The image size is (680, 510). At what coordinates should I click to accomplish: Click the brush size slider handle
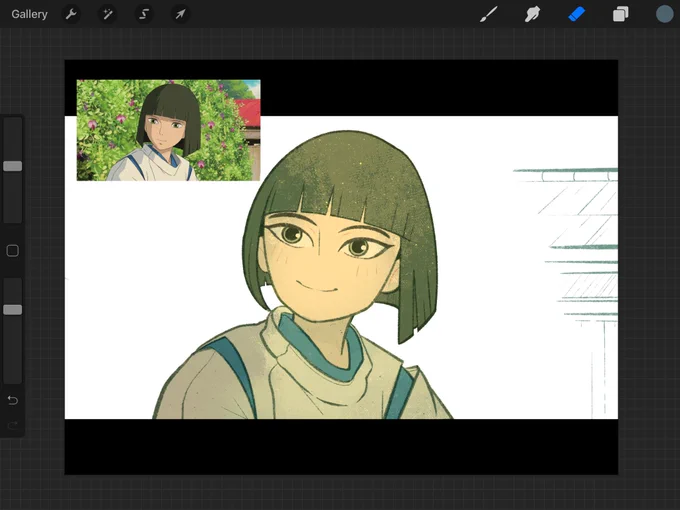point(13,166)
